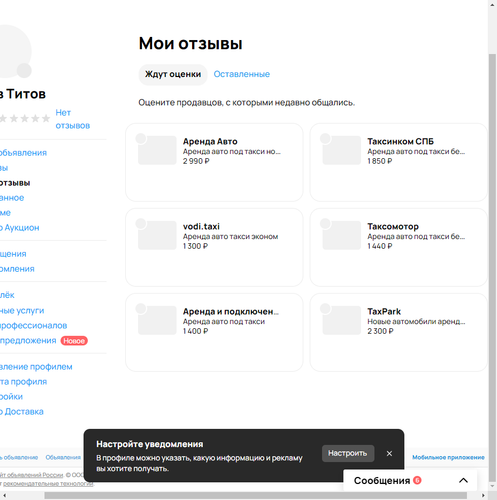Click the red Новое badge

tap(74, 341)
